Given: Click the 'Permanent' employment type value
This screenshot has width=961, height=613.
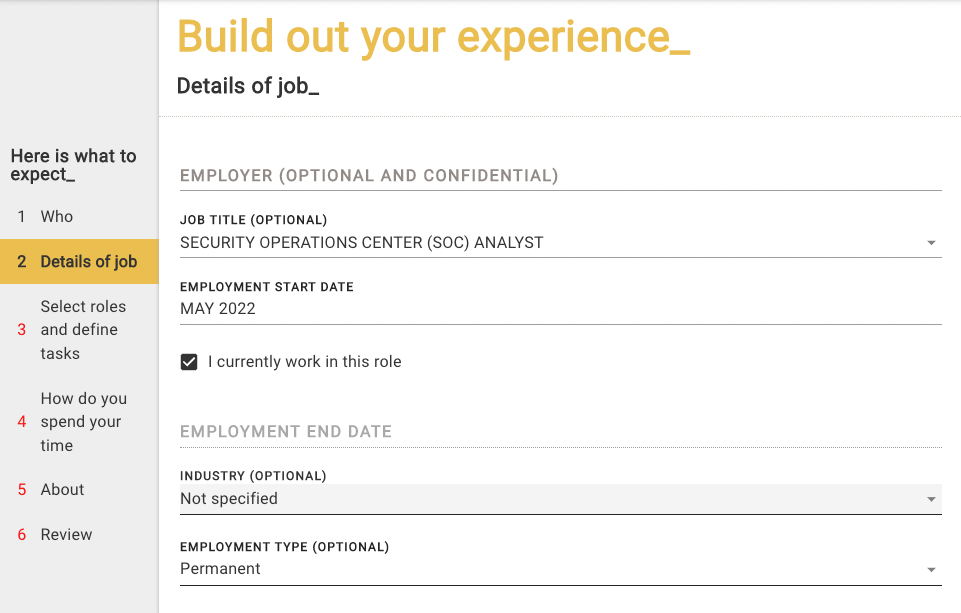Looking at the screenshot, I should [220, 569].
